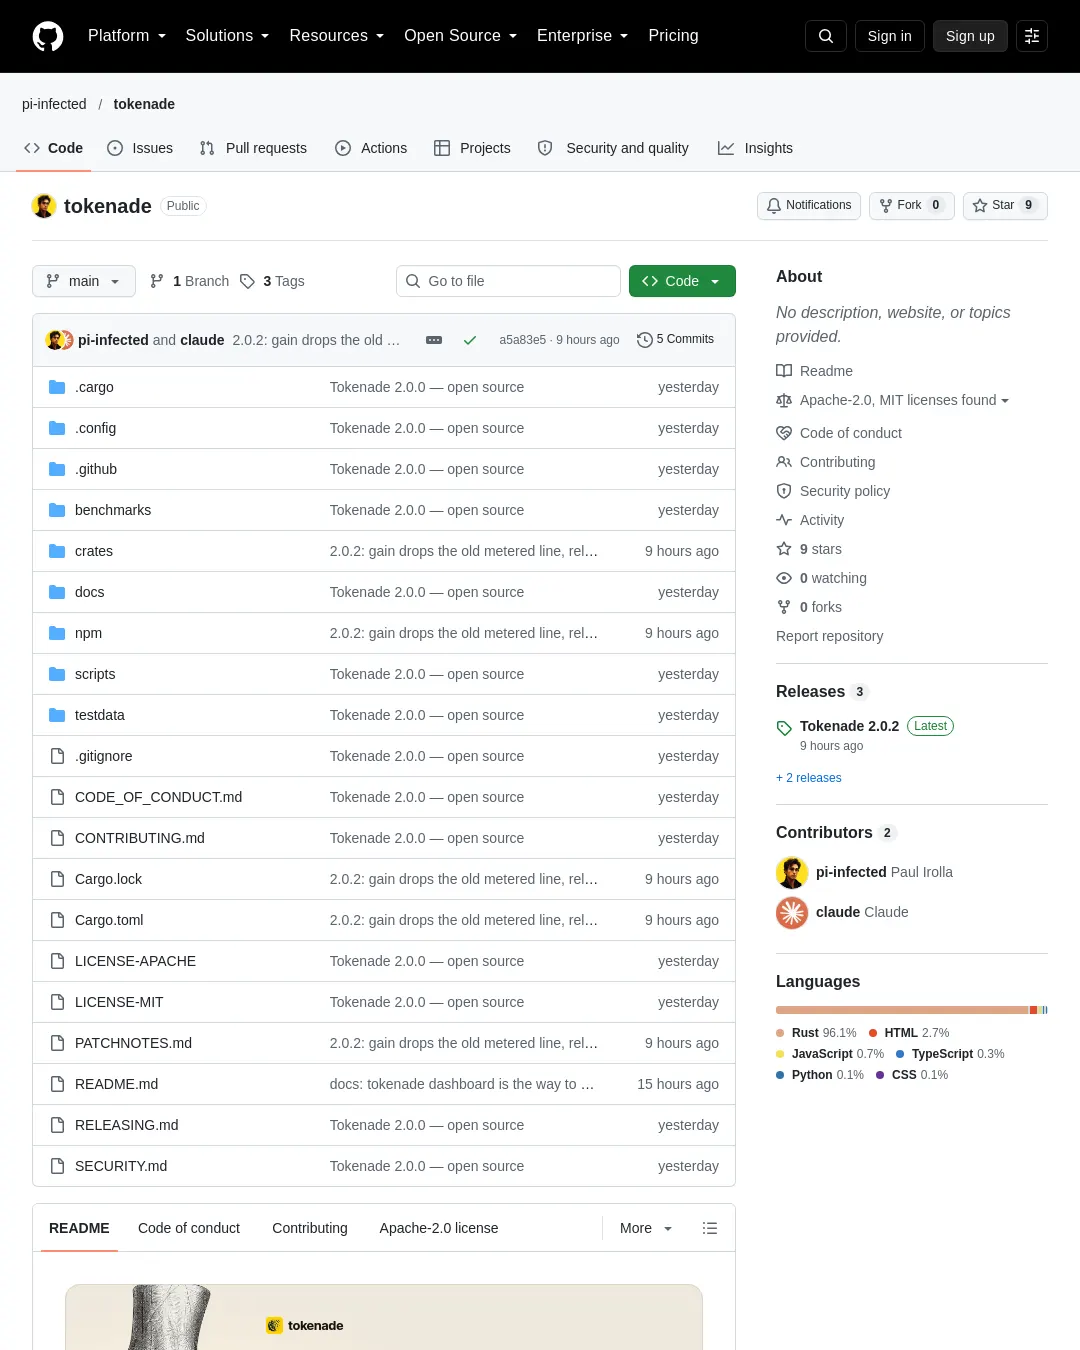Open the .gitignore file
This screenshot has width=1080, height=1350.
(x=104, y=756)
